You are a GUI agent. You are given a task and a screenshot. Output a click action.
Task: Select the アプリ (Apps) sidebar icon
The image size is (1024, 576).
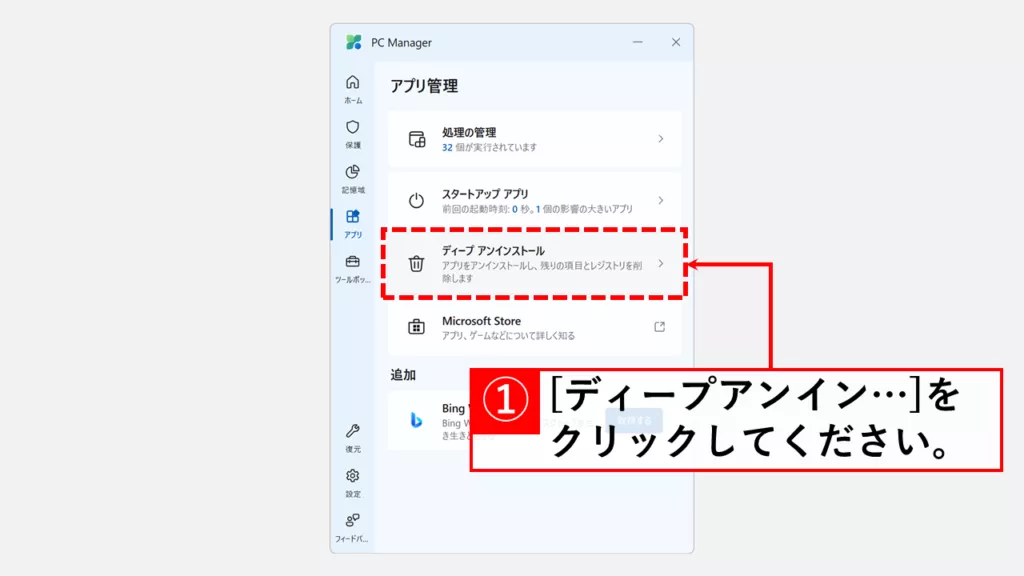pyautogui.click(x=353, y=216)
